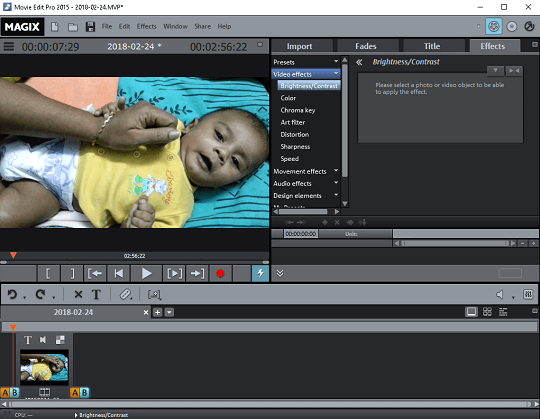The width and height of the screenshot is (540, 419).
Task: Toggle the lightning preview rendering button
Action: click(x=260, y=273)
